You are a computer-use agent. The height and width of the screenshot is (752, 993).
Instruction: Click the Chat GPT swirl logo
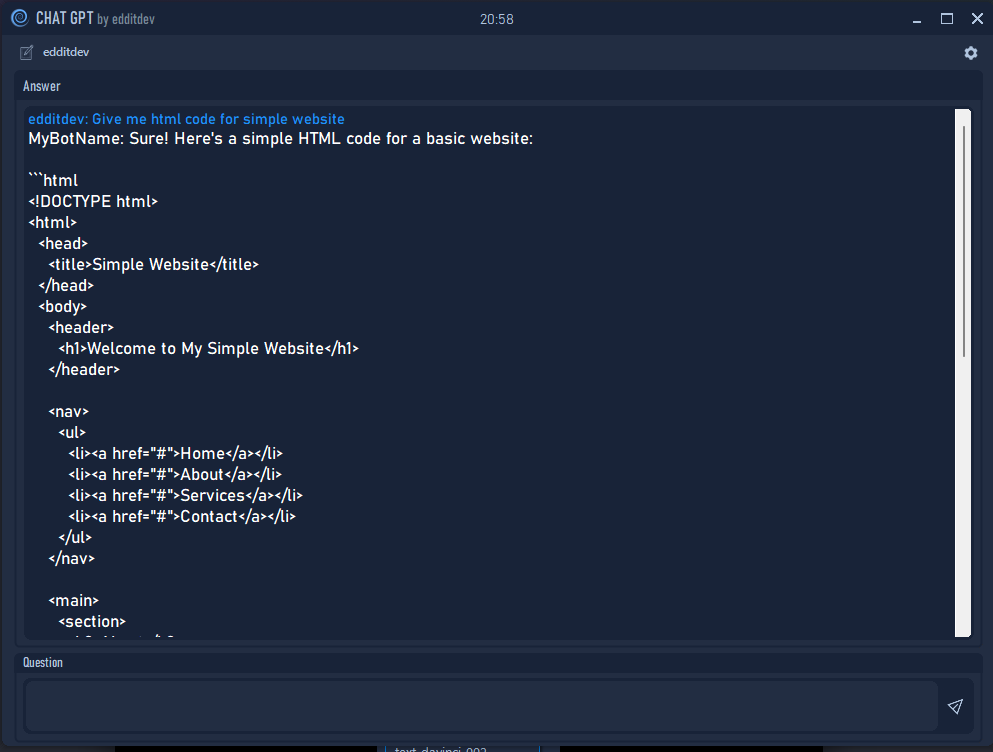(x=20, y=18)
